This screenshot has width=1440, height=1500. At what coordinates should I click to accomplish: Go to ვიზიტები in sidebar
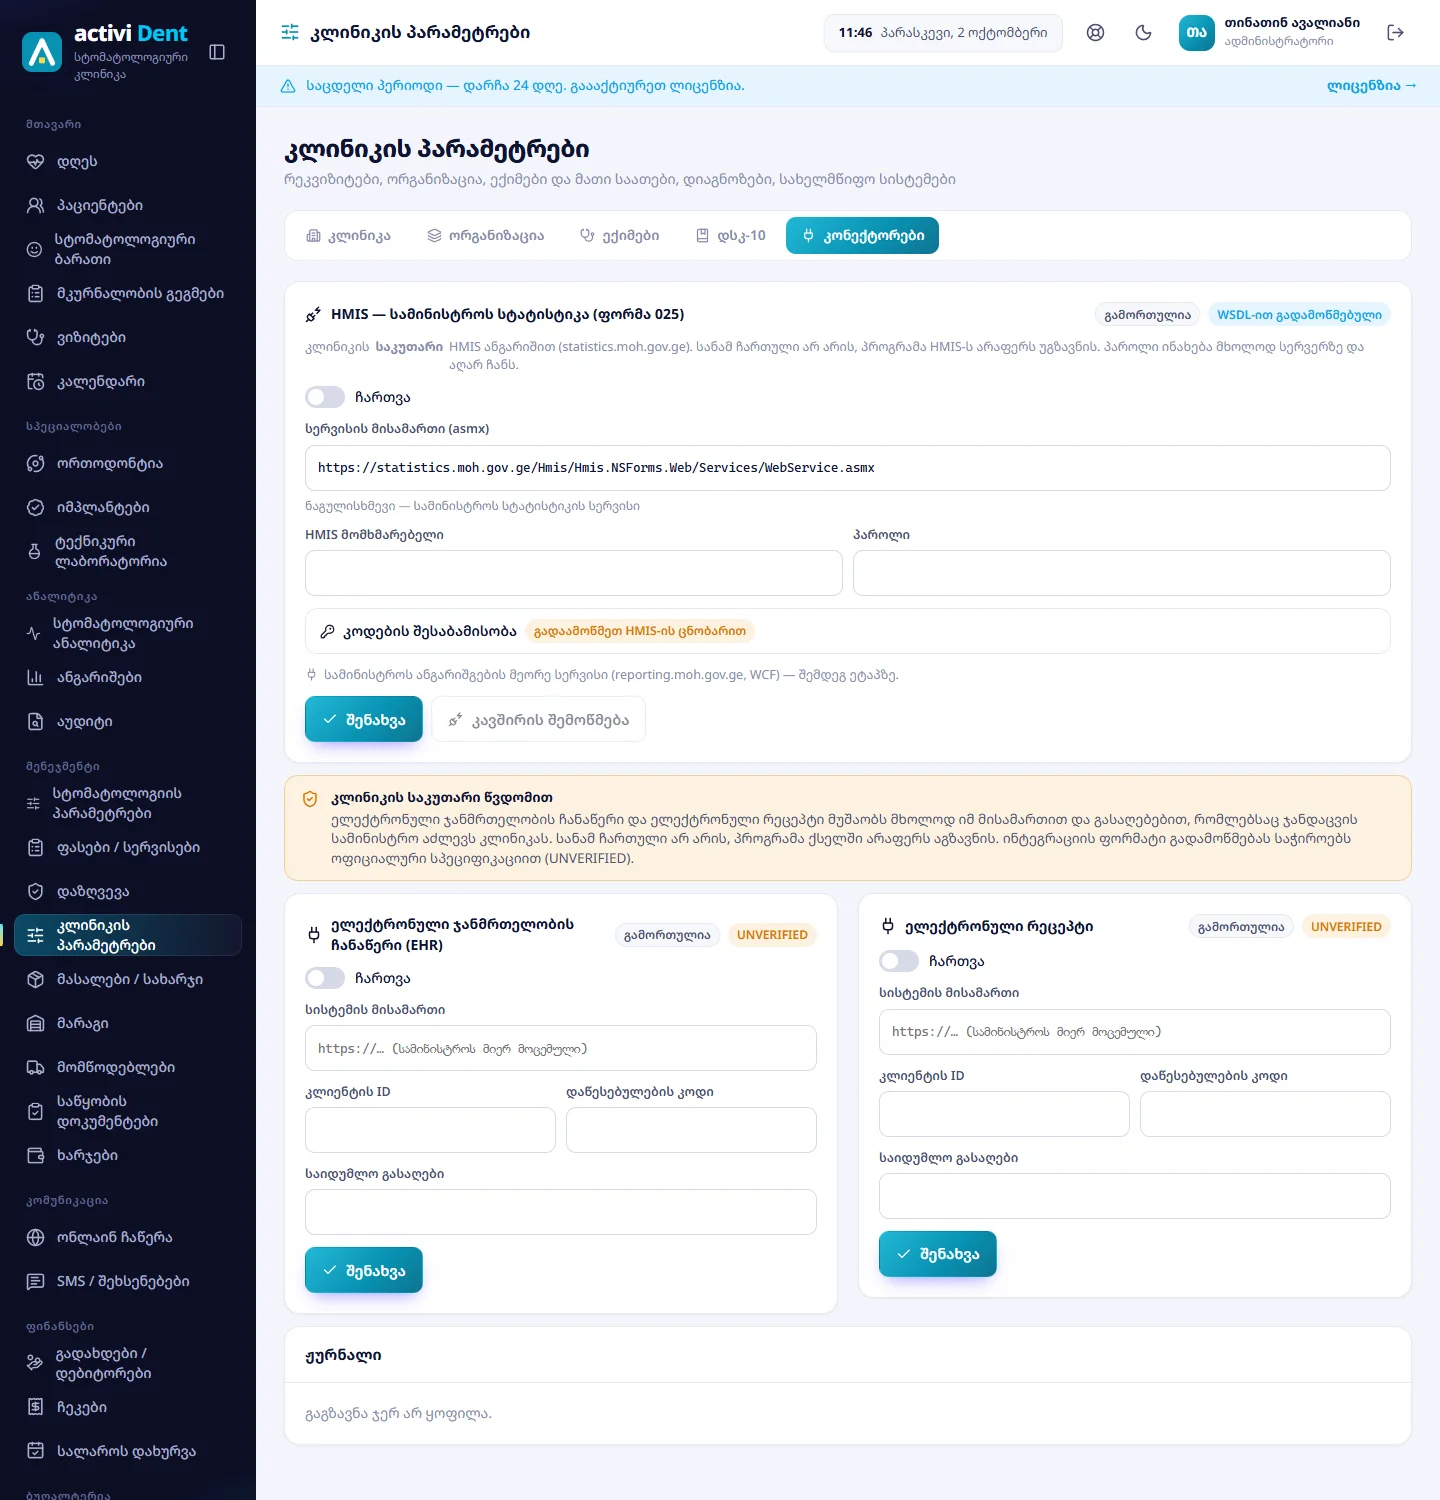tap(128, 338)
